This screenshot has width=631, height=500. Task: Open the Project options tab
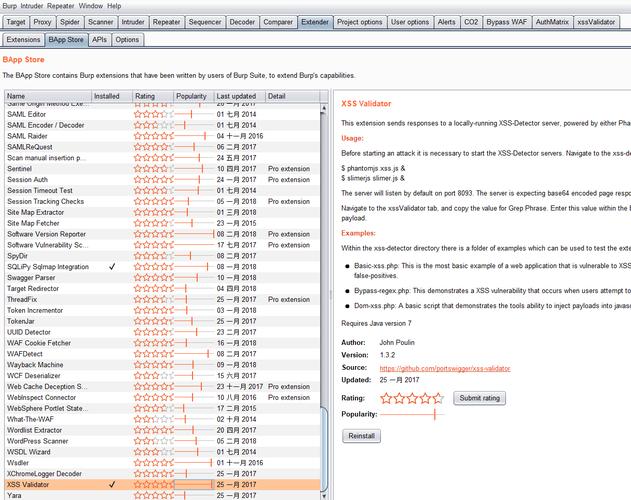coord(359,22)
